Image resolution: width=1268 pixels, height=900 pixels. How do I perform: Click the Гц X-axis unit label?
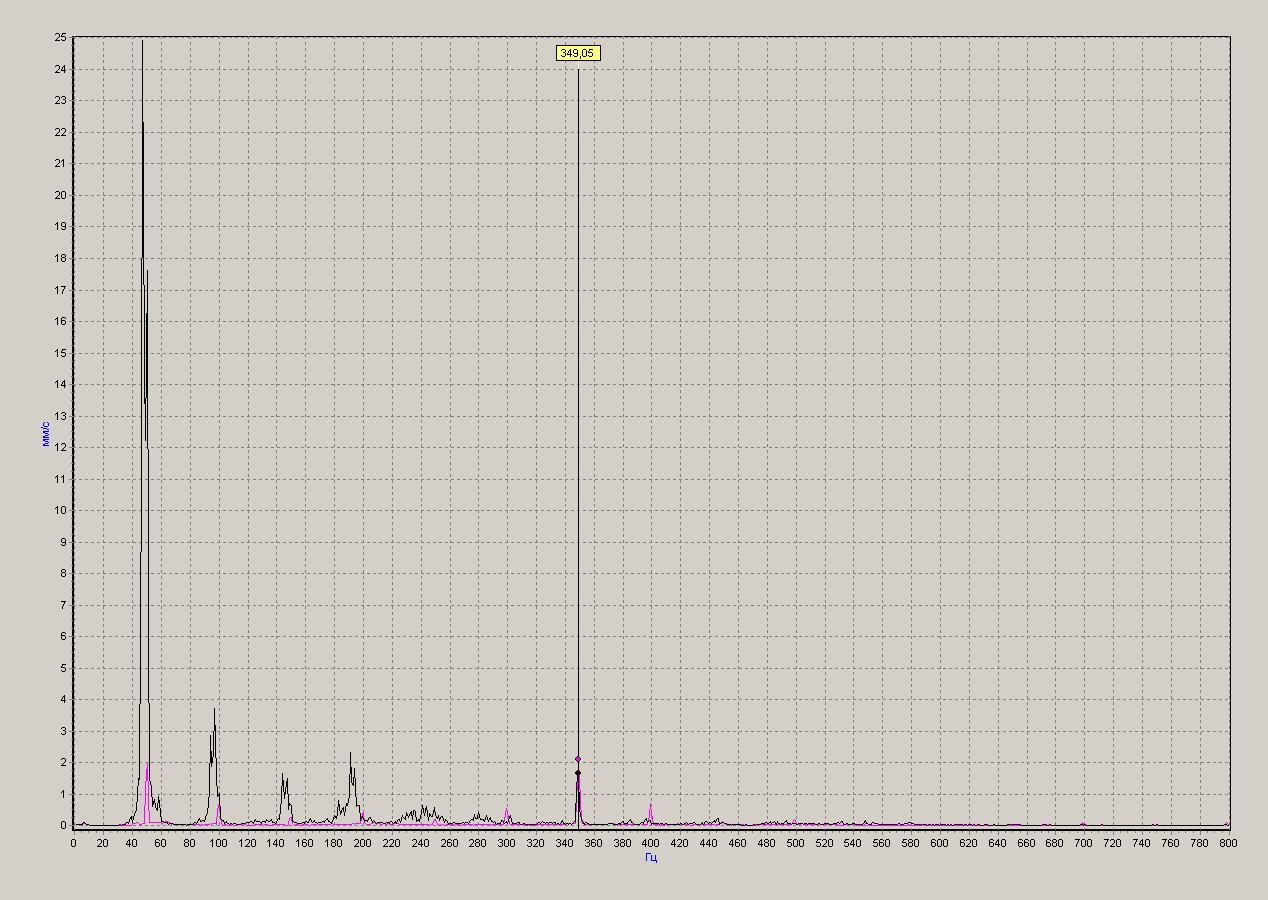coord(651,858)
